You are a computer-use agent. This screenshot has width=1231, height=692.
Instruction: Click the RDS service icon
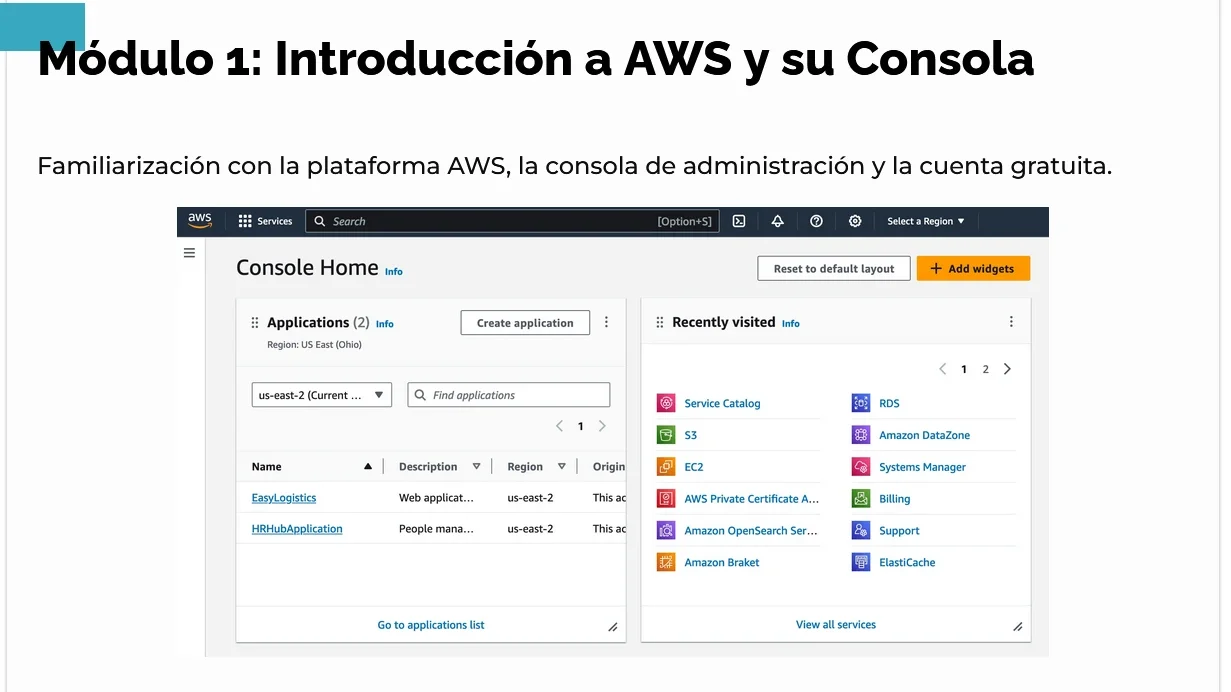(x=861, y=403)
